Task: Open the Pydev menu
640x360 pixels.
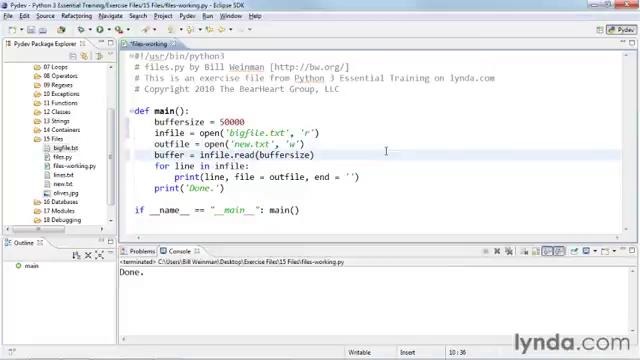Action: click(187, 16)
